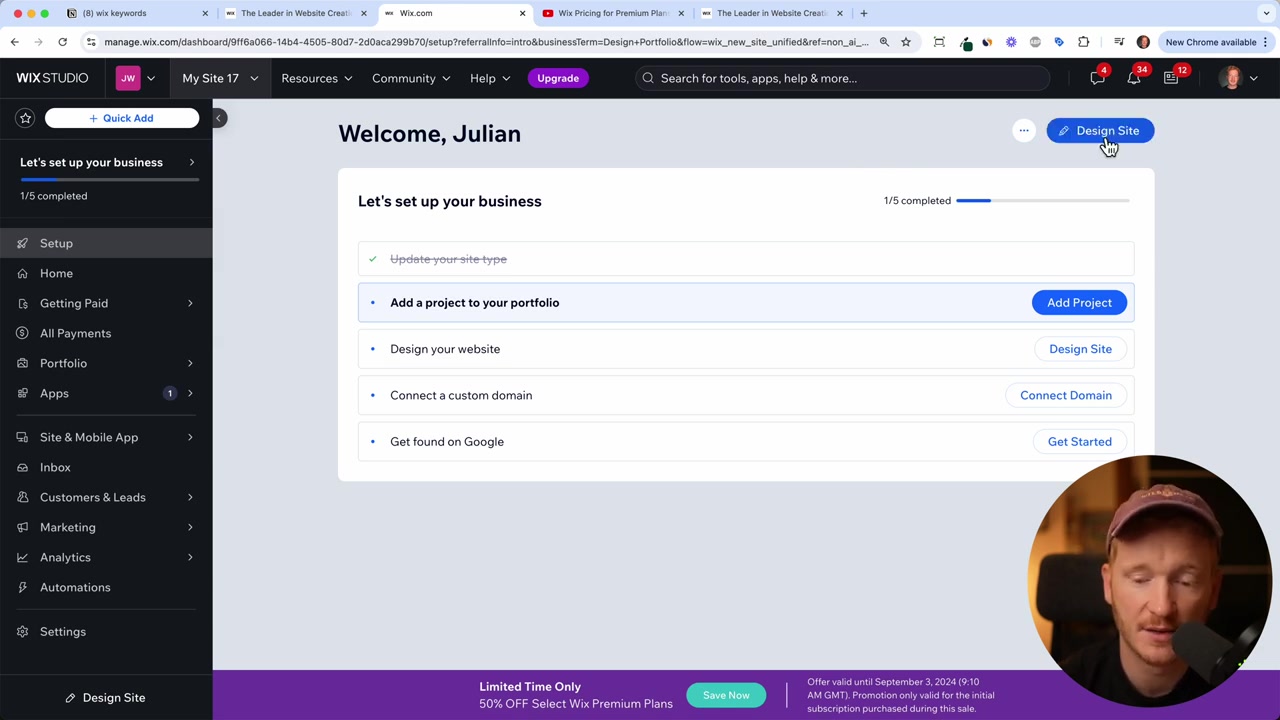Expand Portfolio sidebar section

(106, 363)
